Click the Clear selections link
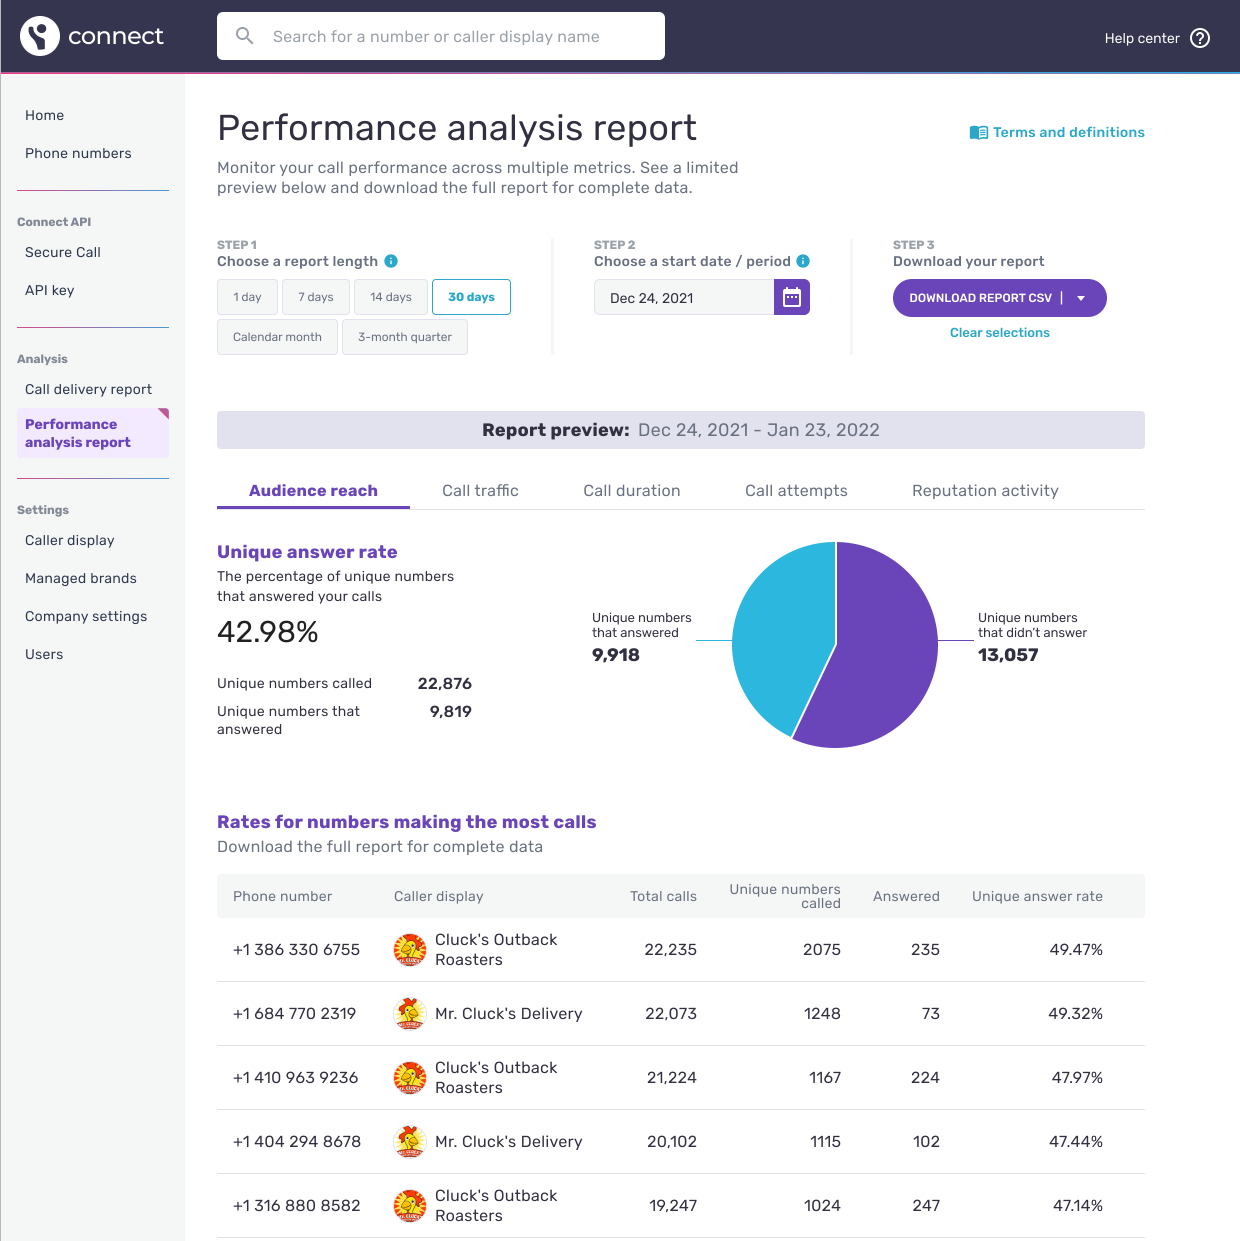 (999, 333)
